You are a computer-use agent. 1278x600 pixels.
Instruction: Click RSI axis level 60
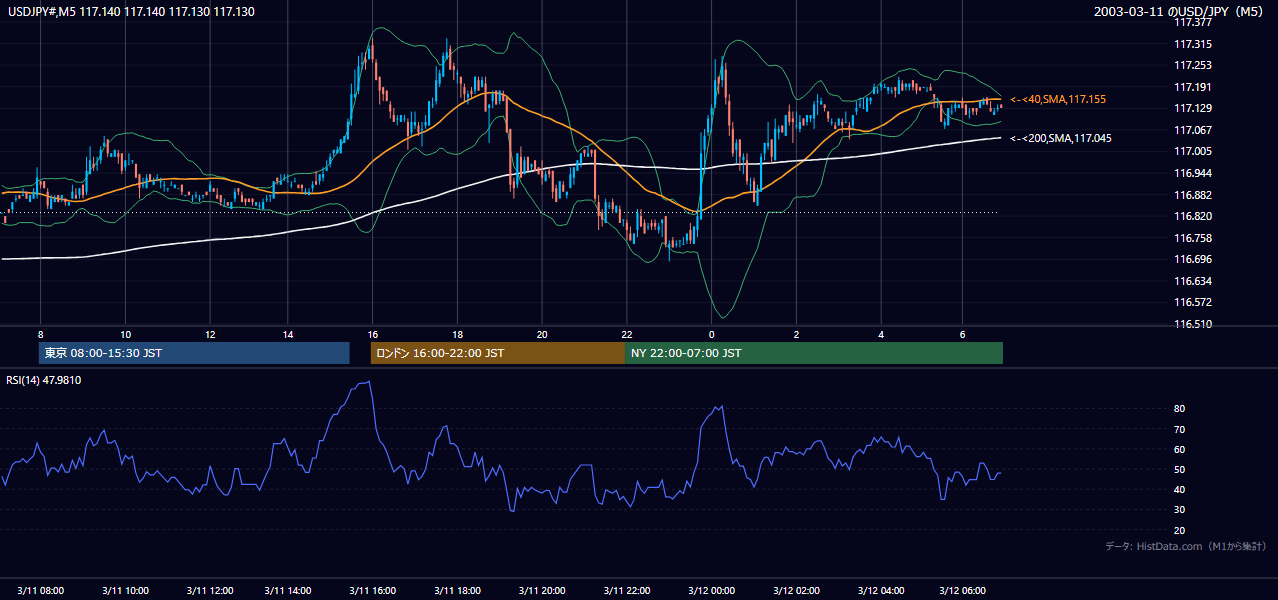[1180, 449]
